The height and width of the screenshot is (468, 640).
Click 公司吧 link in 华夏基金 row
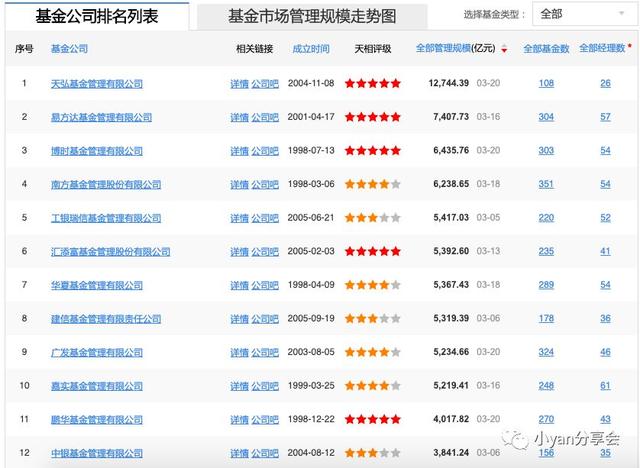coord(265,285)
